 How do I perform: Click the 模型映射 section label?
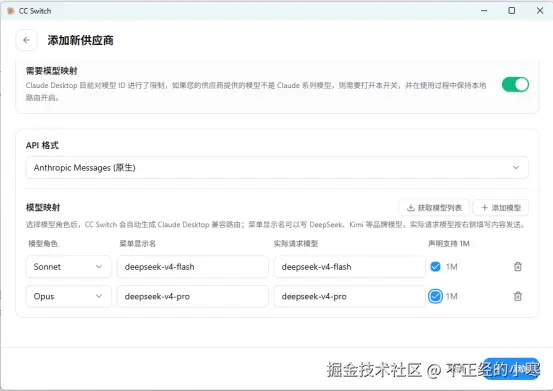point(43,207)
